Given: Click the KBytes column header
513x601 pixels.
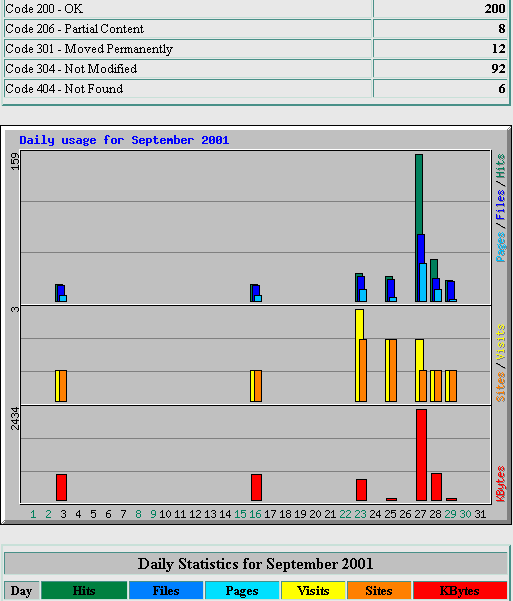Looking at the screenshot, I should (x=460, y=591).
